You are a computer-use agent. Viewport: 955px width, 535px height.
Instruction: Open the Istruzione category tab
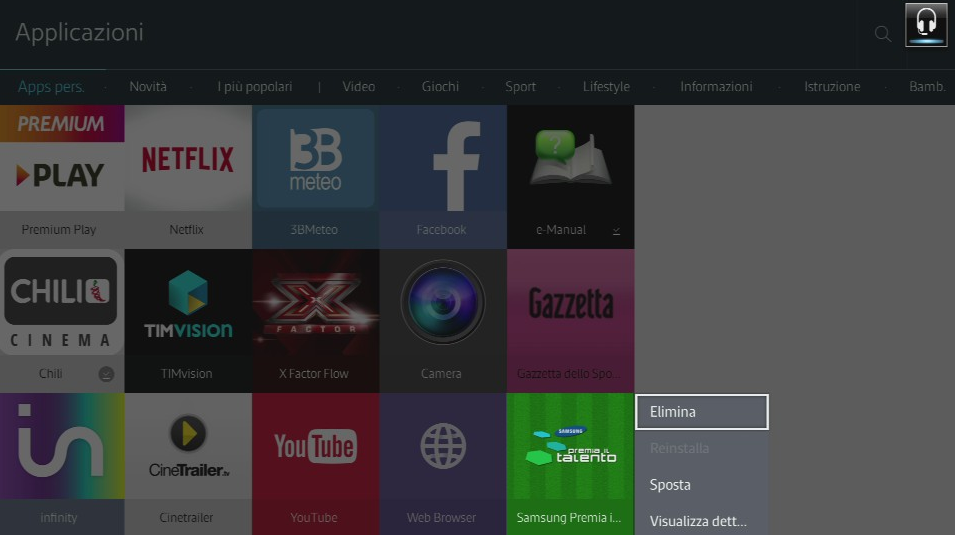(832, 87)
